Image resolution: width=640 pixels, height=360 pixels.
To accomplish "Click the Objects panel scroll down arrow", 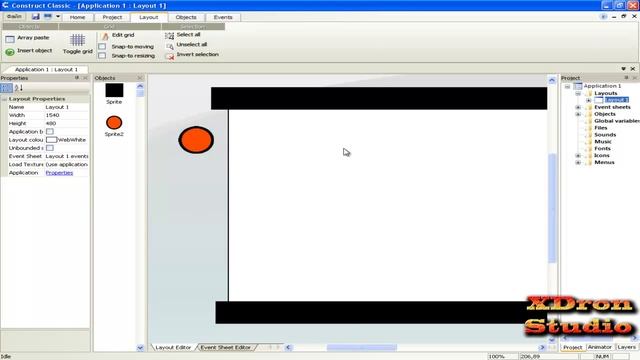I will coord(140,348).
